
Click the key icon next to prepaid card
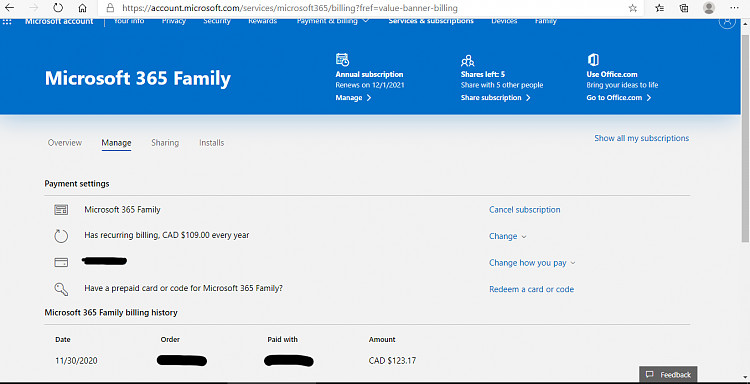pyautogui.click(x=61, y=289)
